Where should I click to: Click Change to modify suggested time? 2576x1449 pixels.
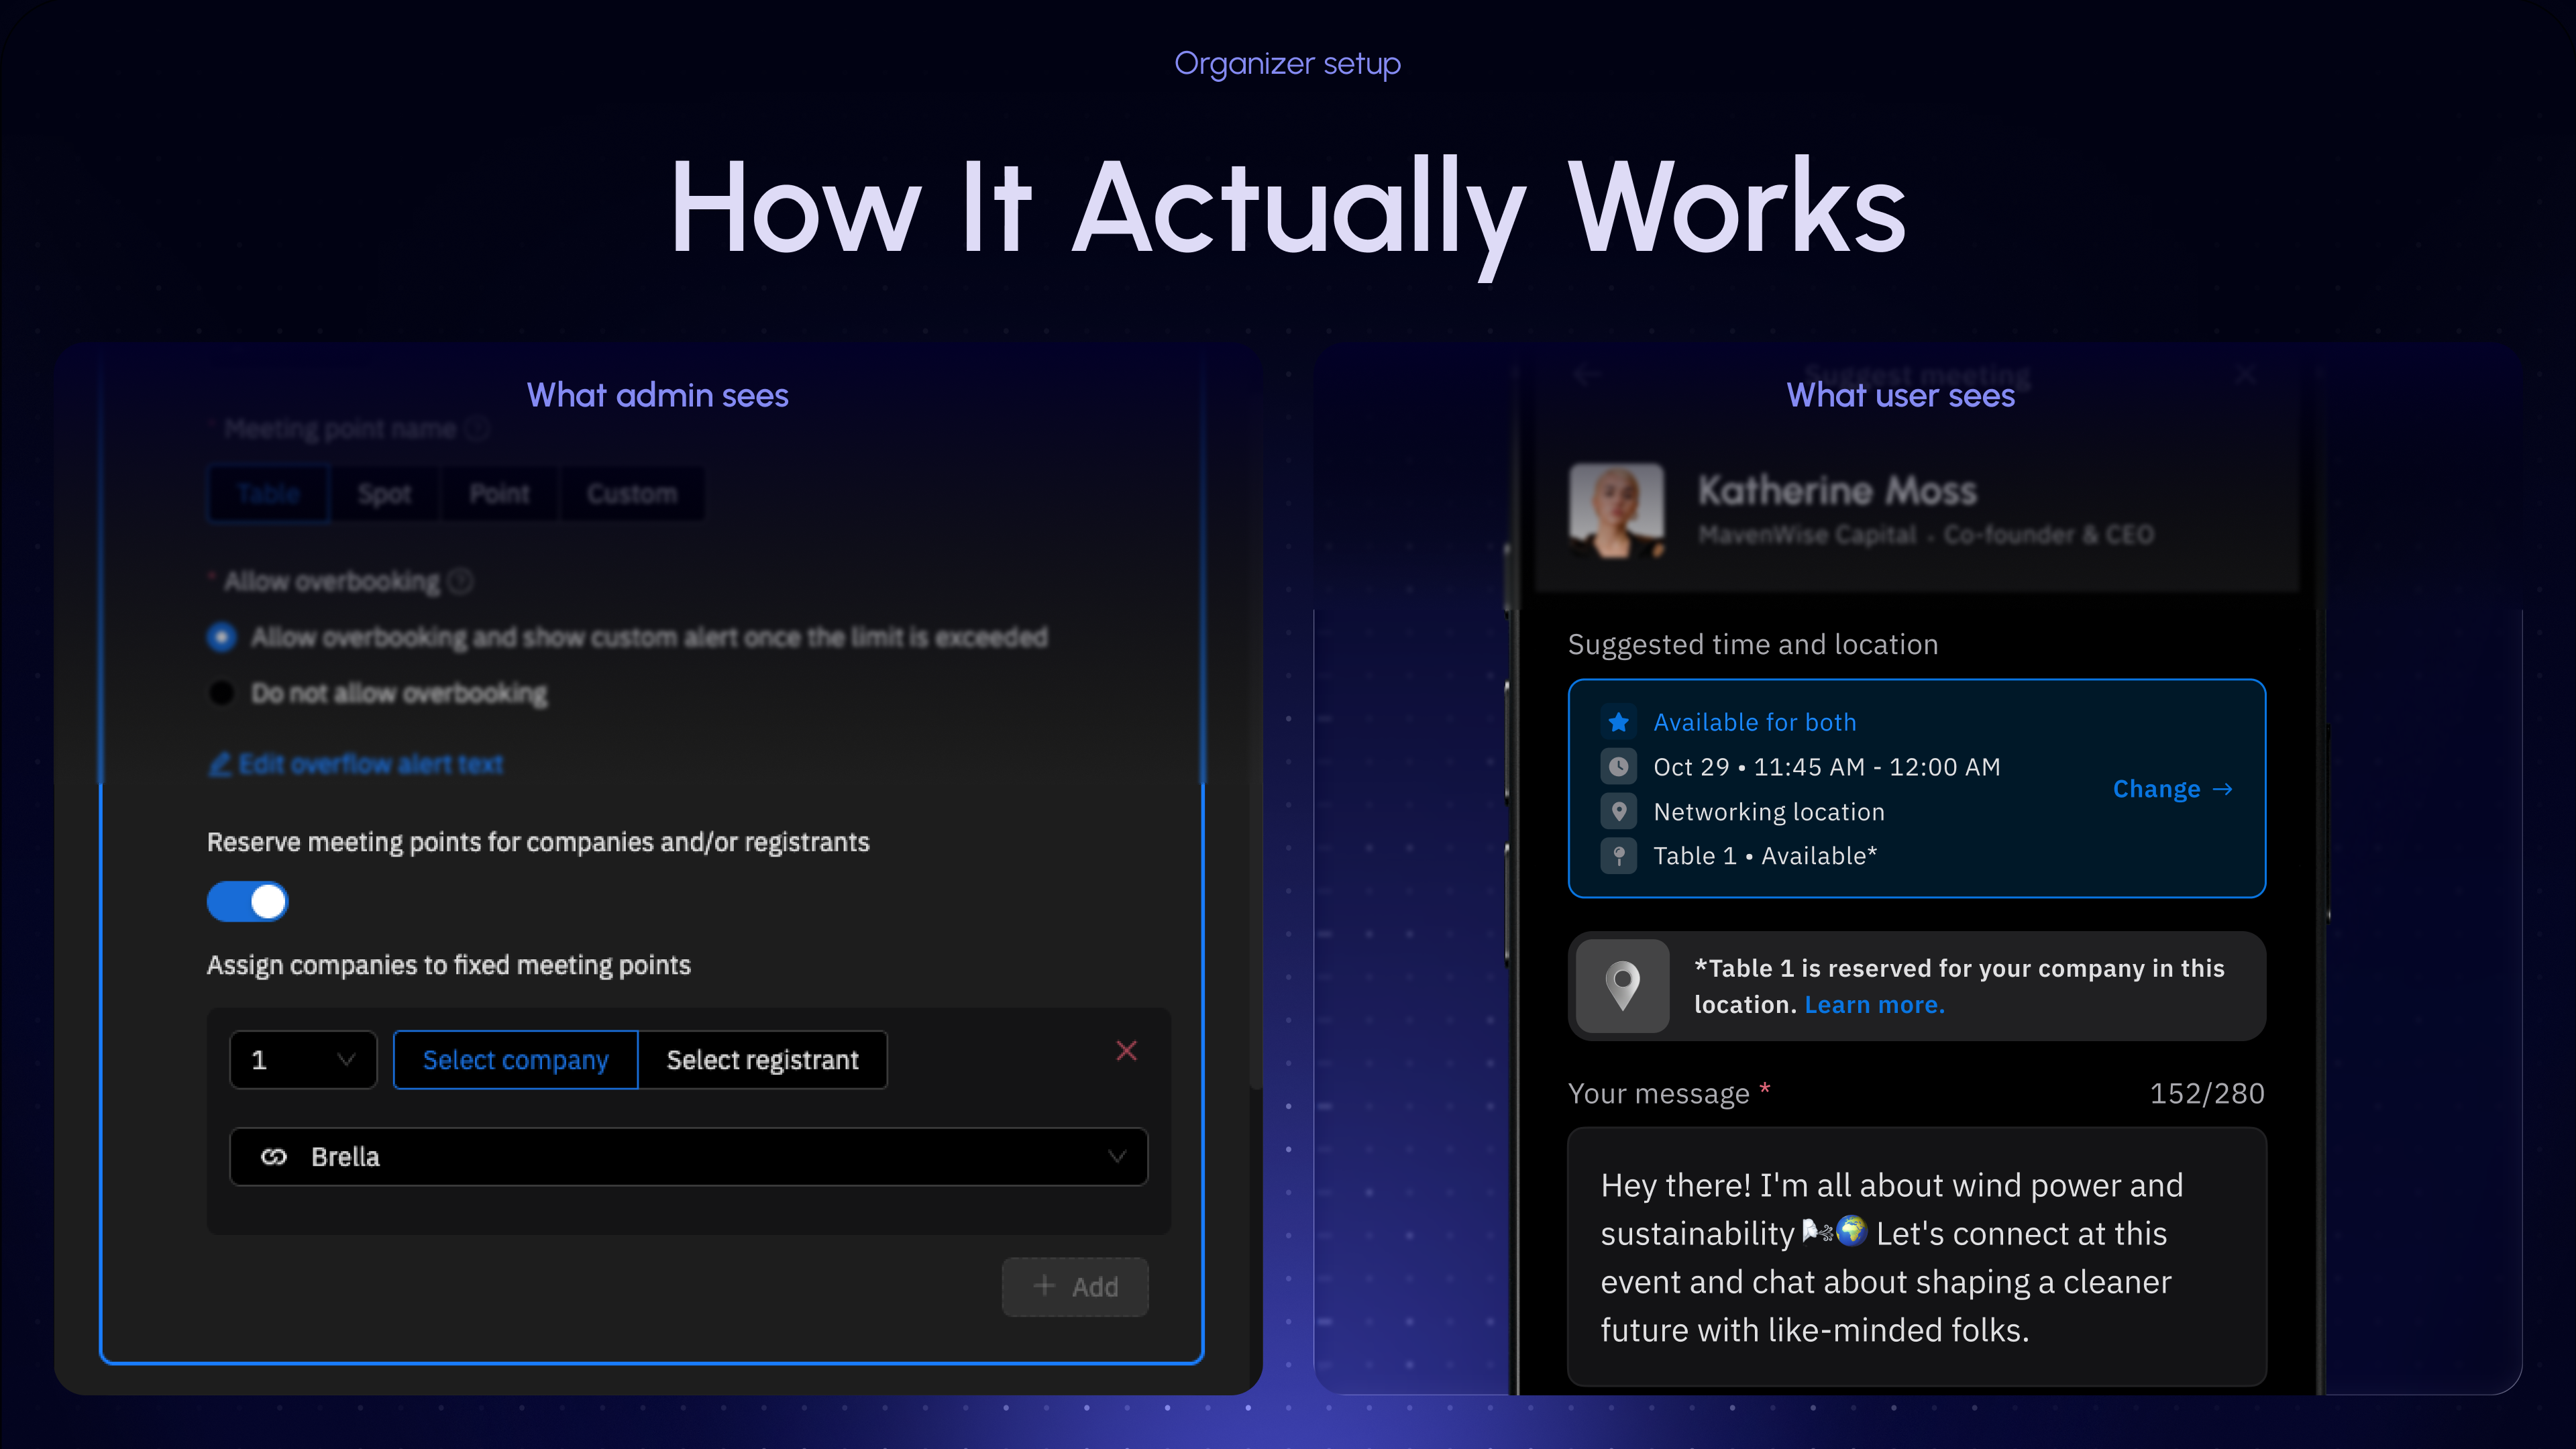coord(2172,789)
